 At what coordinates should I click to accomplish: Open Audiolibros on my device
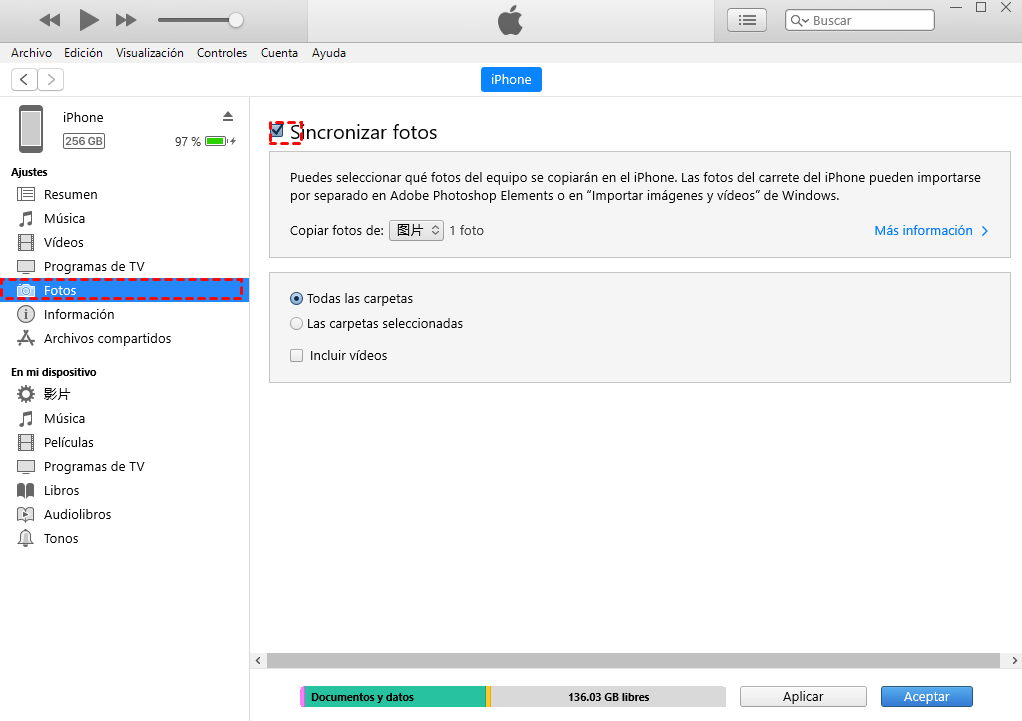point(77,514)
